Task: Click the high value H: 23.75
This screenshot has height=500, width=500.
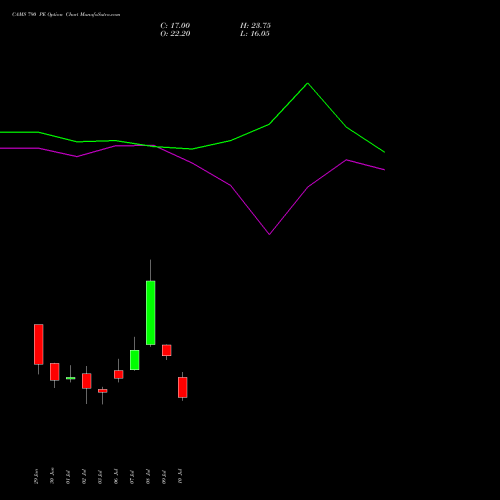Action: tap(255, 26)
